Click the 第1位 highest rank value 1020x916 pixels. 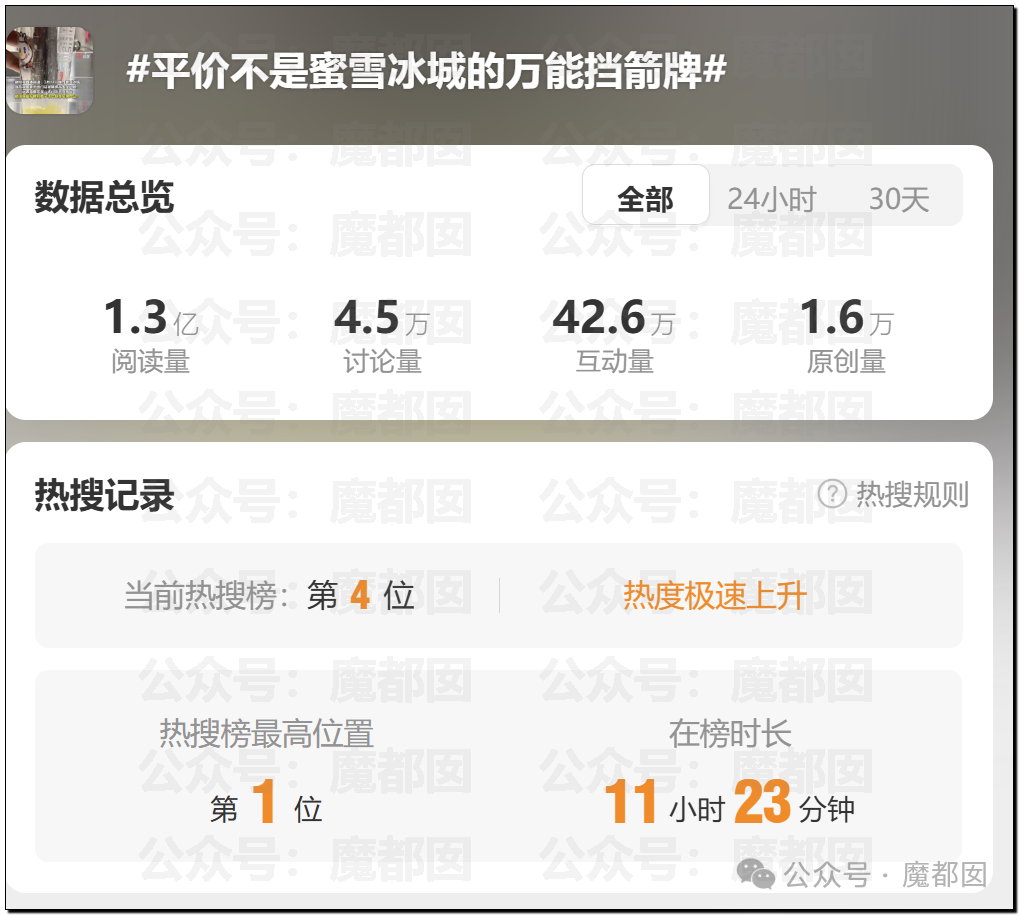point(266,803)
